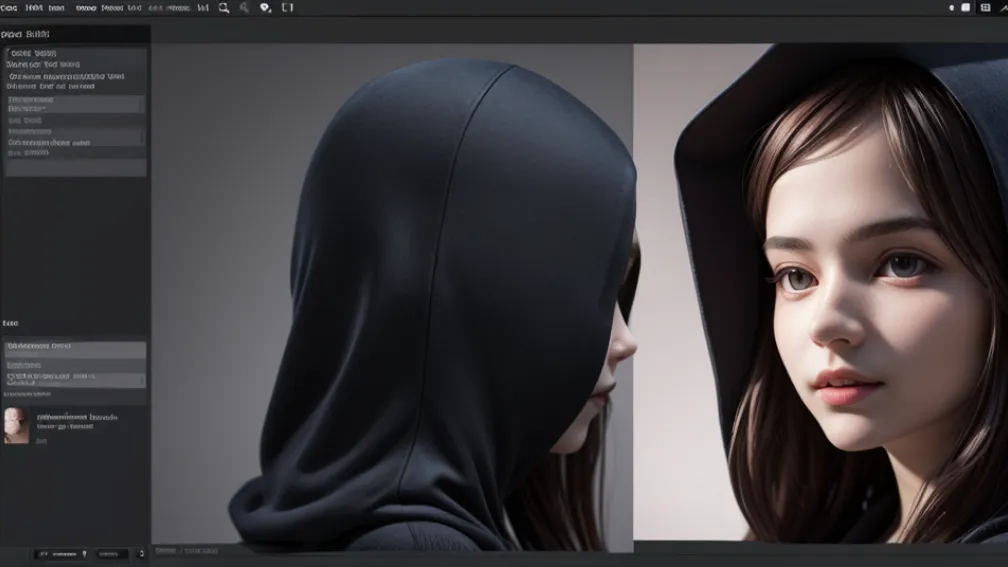Select the first highlighted row in upper panel
The width and height of the screenshot is (1008, 567).
(75, 104)
